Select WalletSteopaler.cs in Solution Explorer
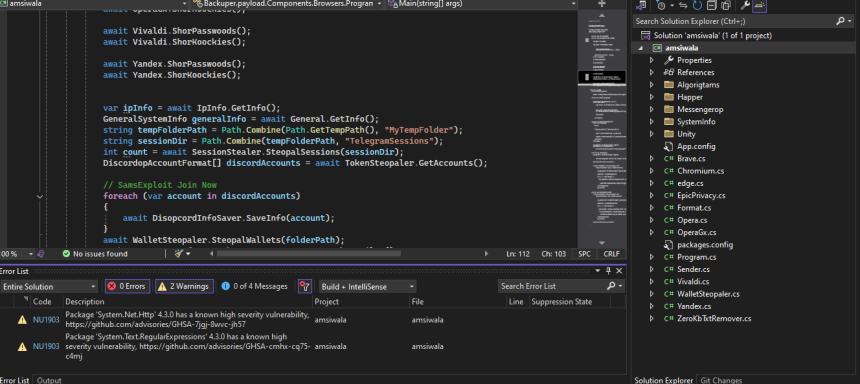This screenshot has width=860, height=384. 708,293
